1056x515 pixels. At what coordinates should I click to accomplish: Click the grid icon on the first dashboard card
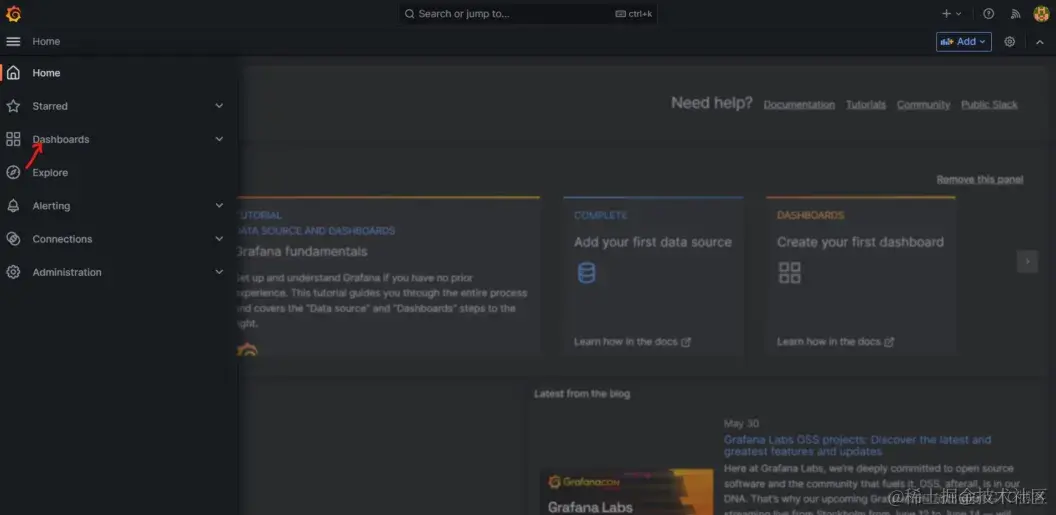[789, 273]
